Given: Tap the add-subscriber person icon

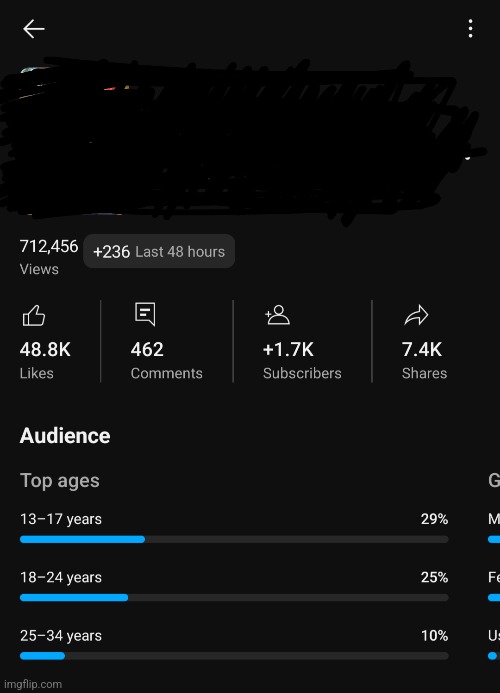Looking at the screenshot, I should [x=277, y=315].
